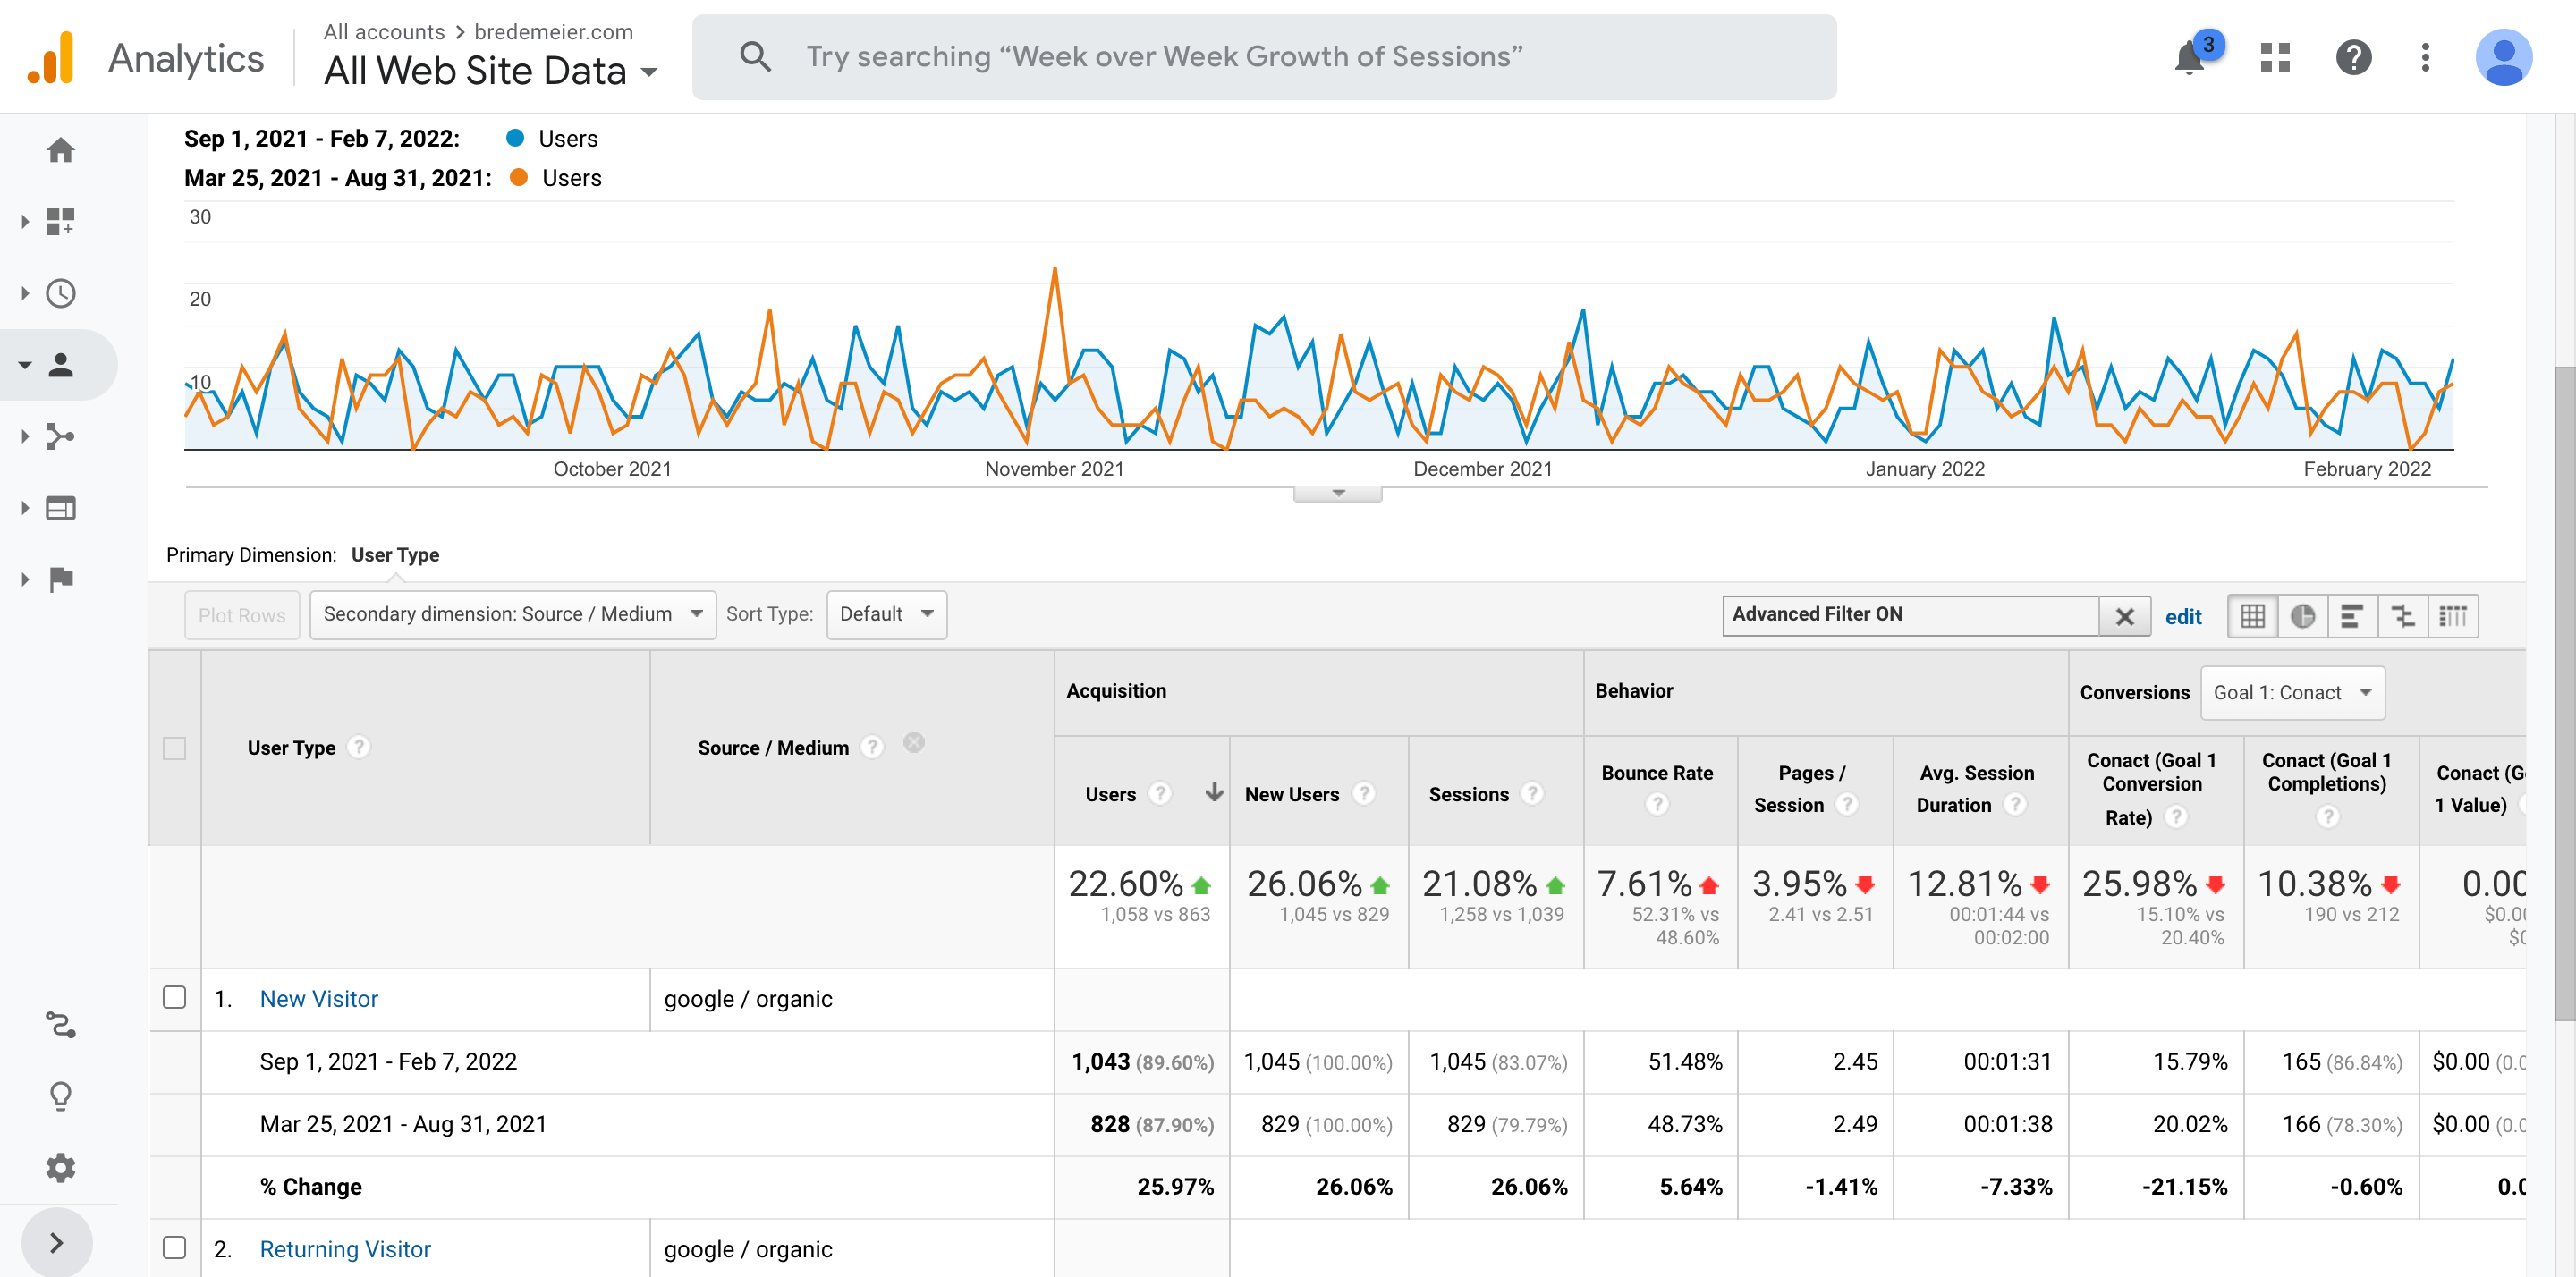Open the Realtime clock icon
The height and width of the screenshot is (1277, 2576).
click(x=61, y=293)
